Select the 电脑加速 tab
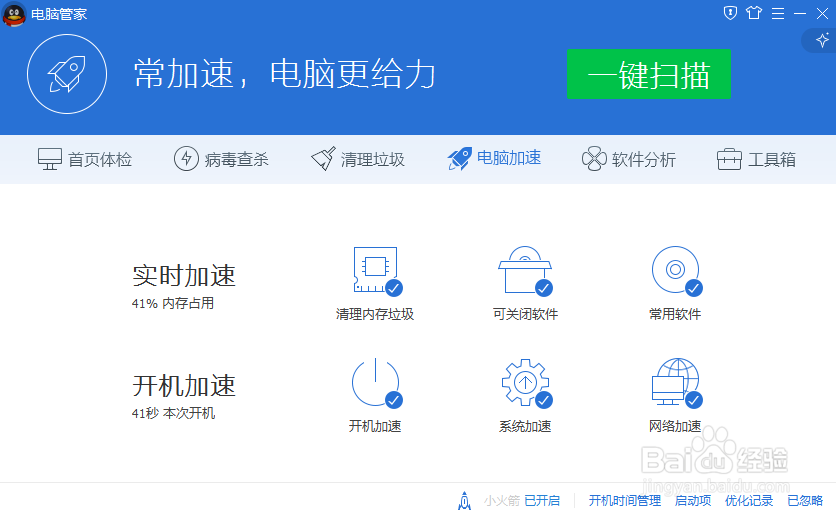The image size is (836, 515). pos(494,158)
